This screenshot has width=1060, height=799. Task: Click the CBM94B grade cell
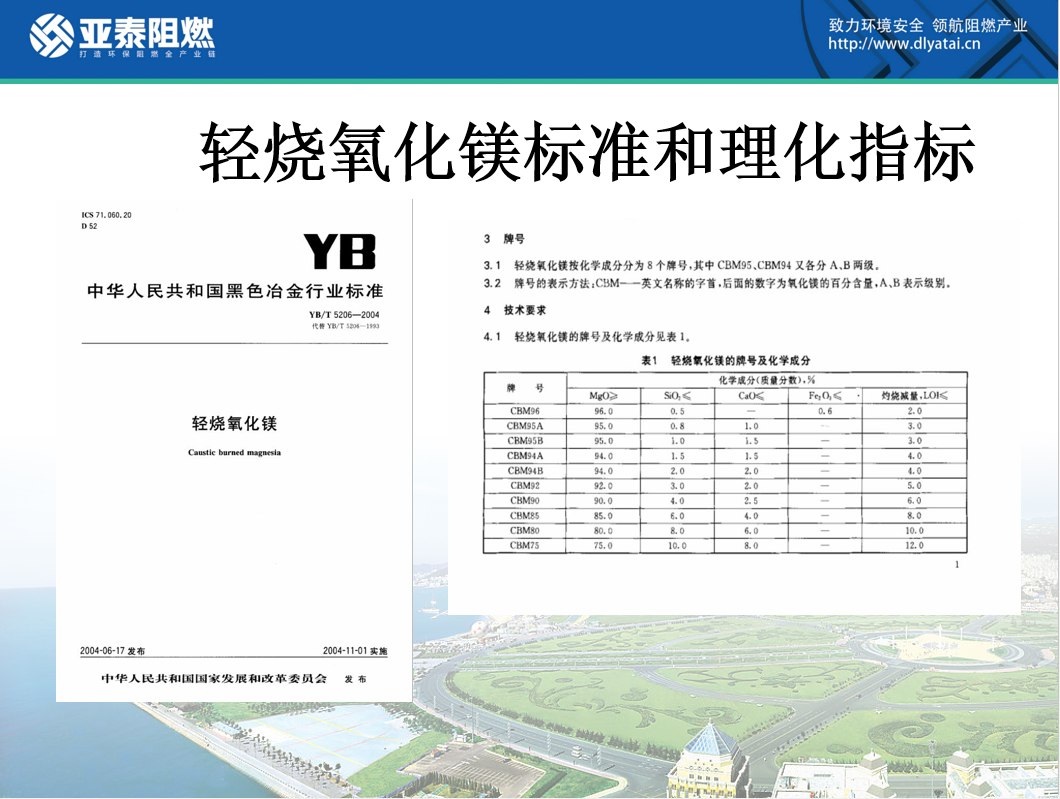[525, 470]
